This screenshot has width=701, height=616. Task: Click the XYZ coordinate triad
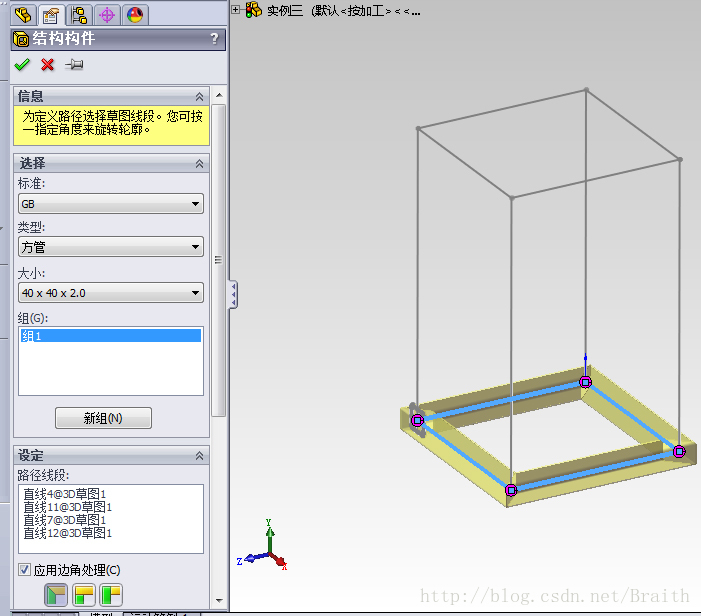[264, 545]
